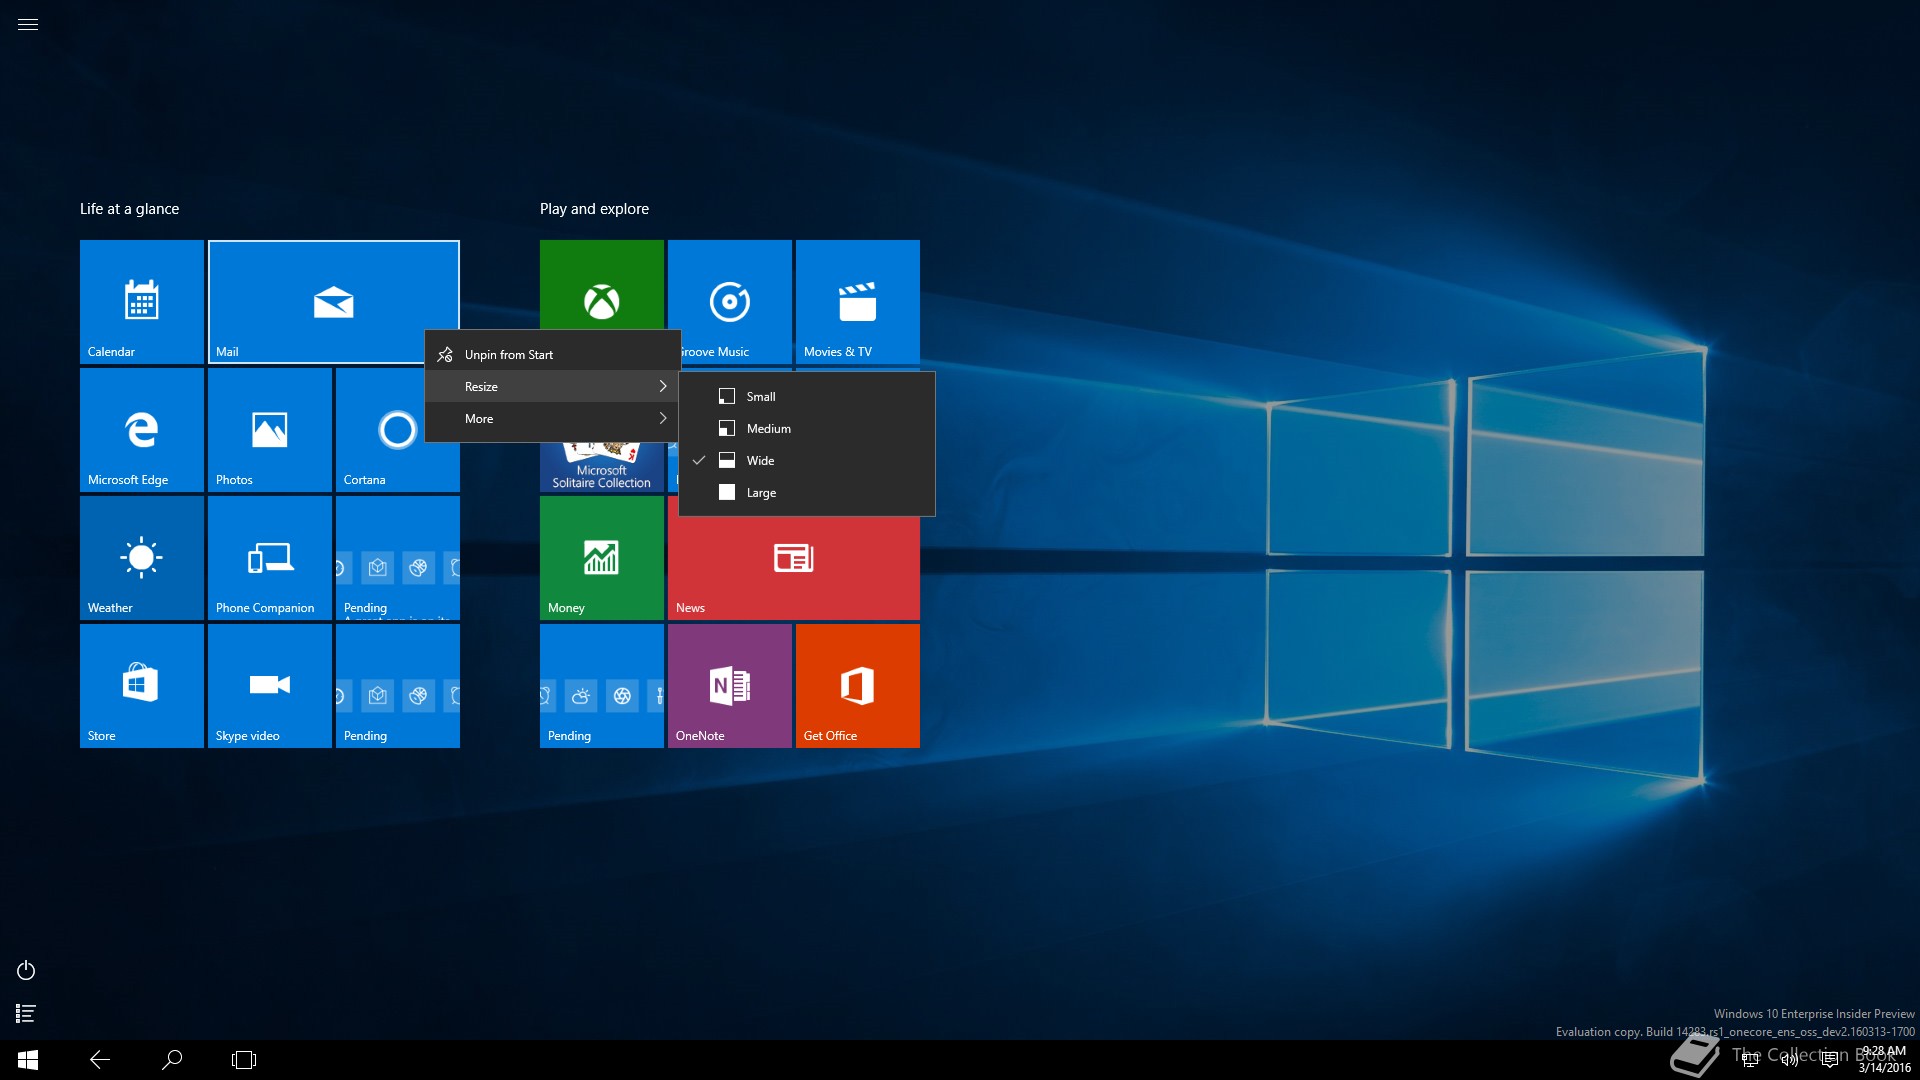The width and height of the screenshot is (1920, 1080).
Task: Select the checked Wide tile size
Action: (807, 461)
